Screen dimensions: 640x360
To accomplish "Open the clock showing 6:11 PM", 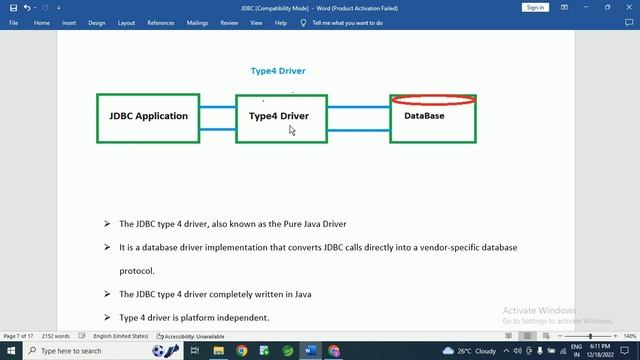I will 600,351.
